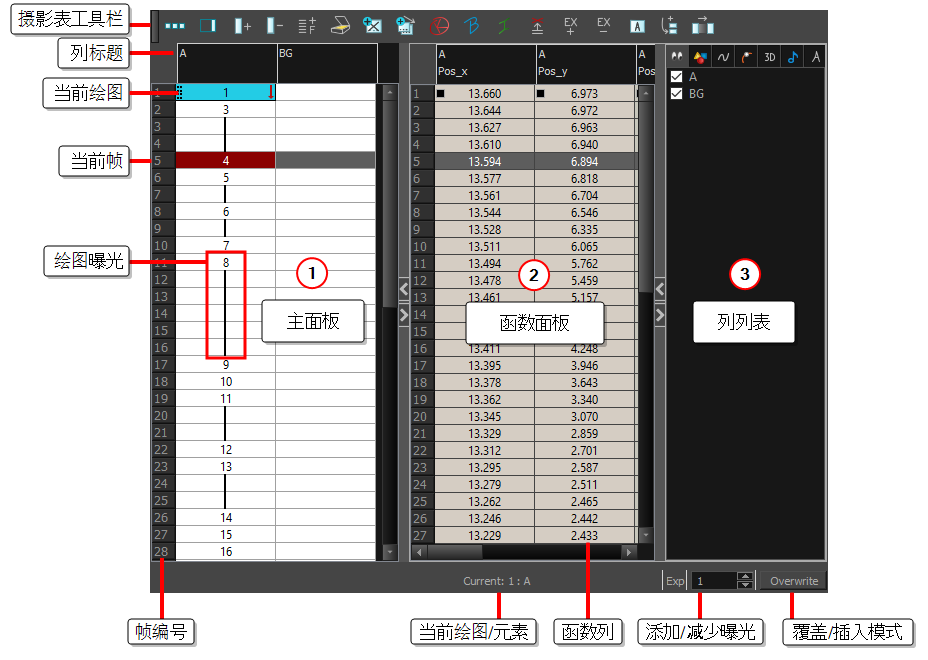Image resolution: width=928 pixels, height=660 pixels.
Task: Click the import to layer icon with arrow
Action: 405,25
